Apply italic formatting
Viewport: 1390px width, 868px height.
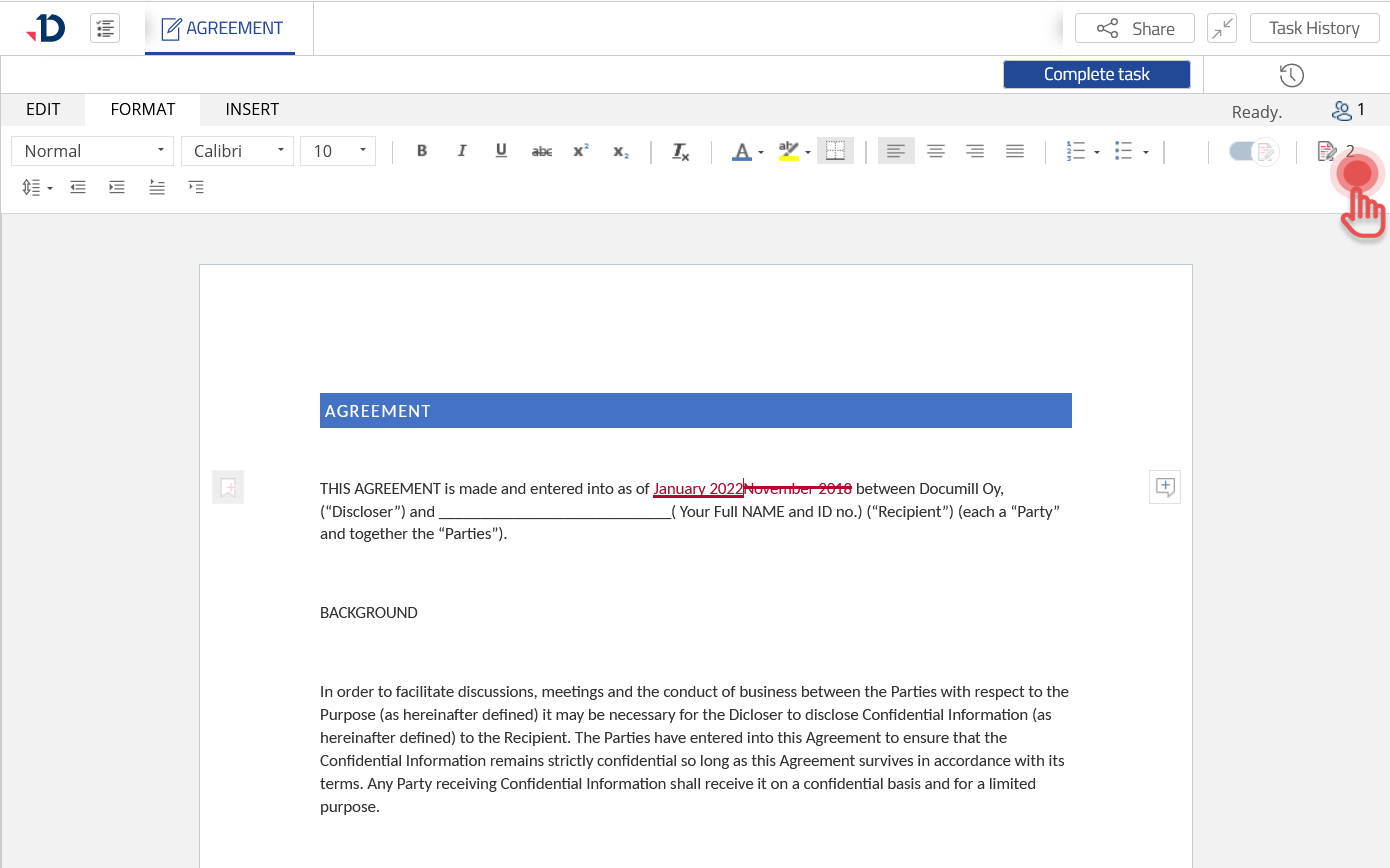[462, 151]
